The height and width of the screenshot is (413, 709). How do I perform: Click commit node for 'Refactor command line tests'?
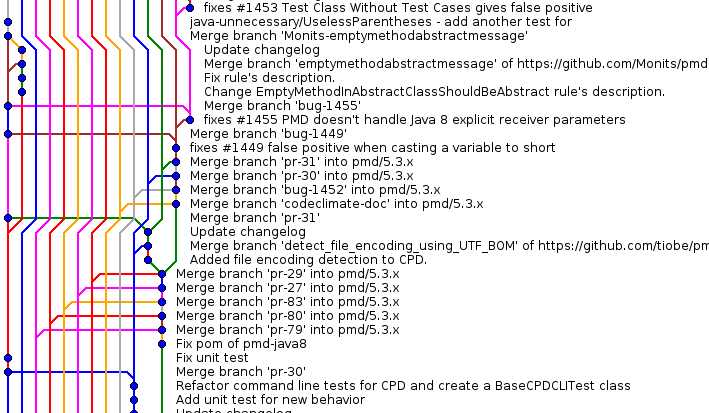(x=134, y=385)
